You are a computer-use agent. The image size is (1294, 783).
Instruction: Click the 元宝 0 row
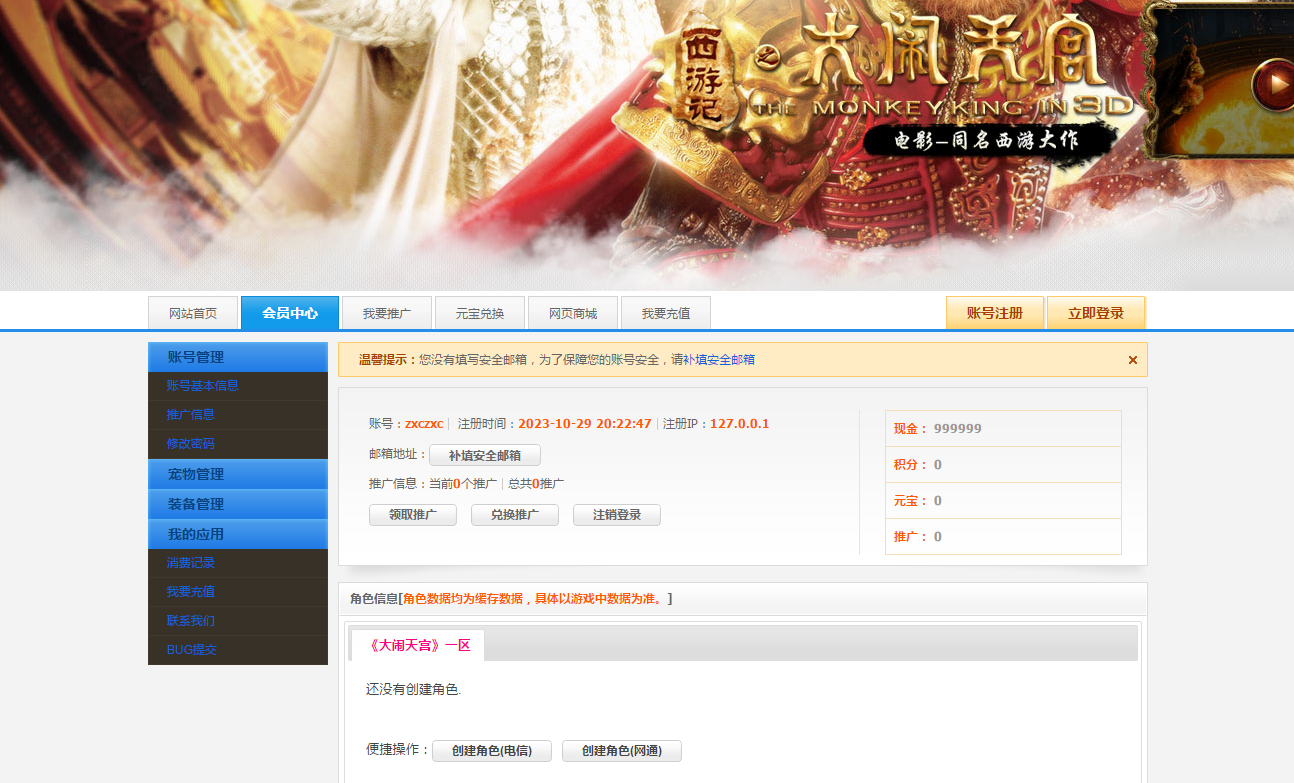1003,500
